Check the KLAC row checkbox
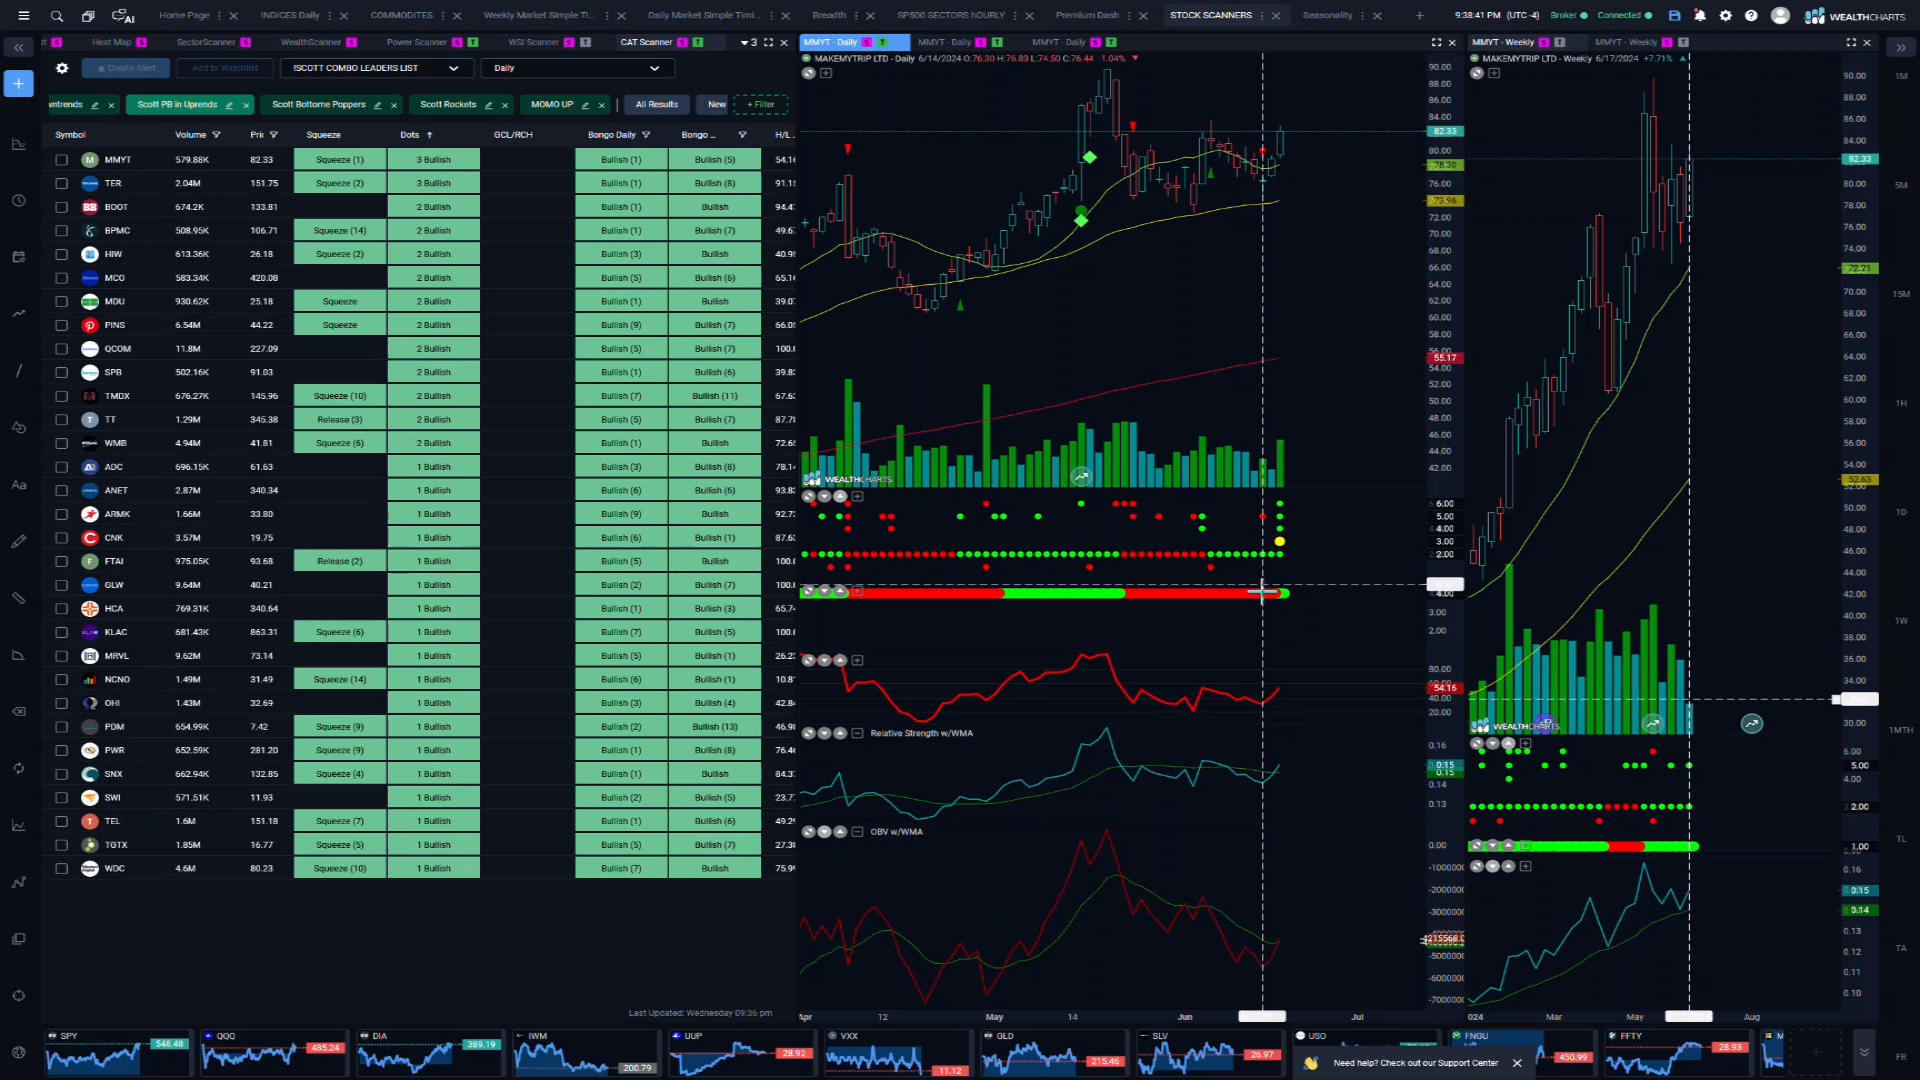Screen dimensions: 1920x1080 tap(62, 632)
